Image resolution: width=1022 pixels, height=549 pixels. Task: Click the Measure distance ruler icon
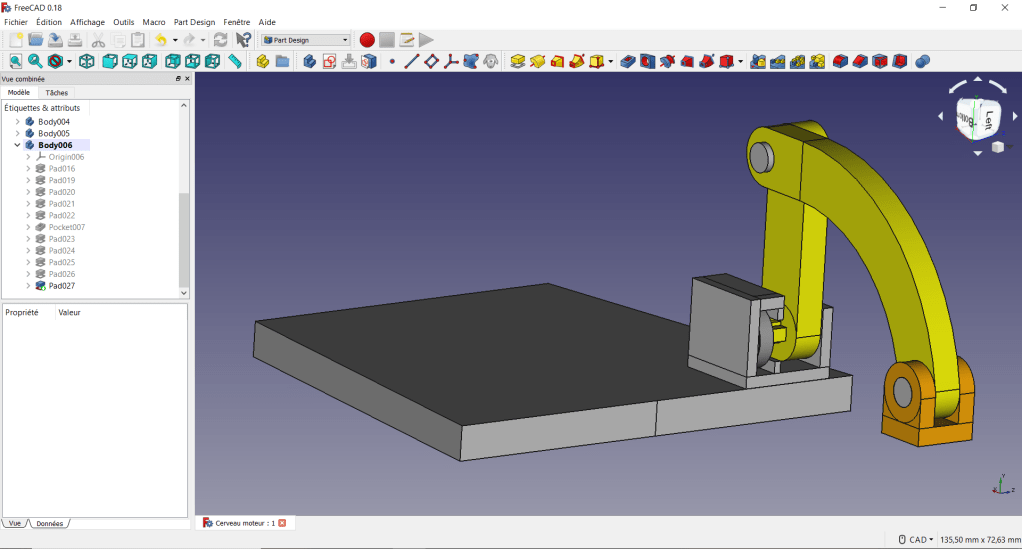tap(235, 62)
